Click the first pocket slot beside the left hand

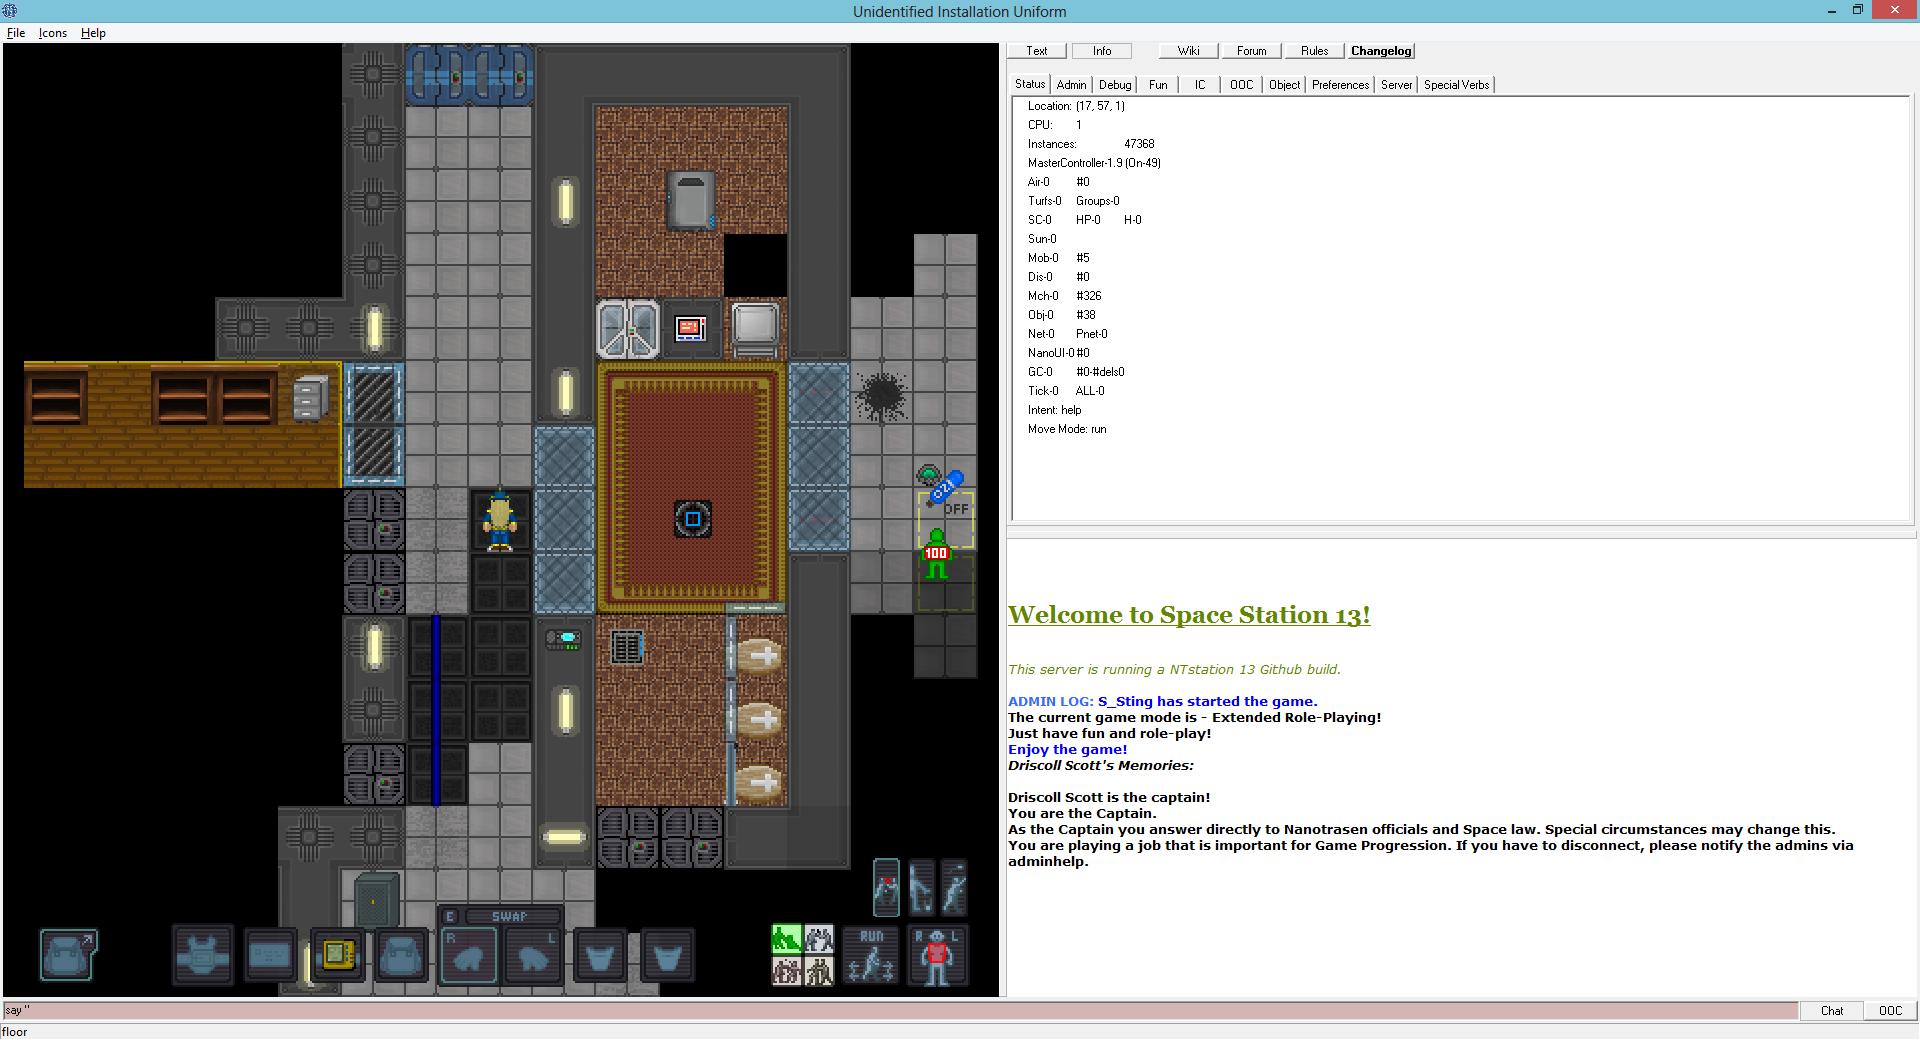pos(600,956)
